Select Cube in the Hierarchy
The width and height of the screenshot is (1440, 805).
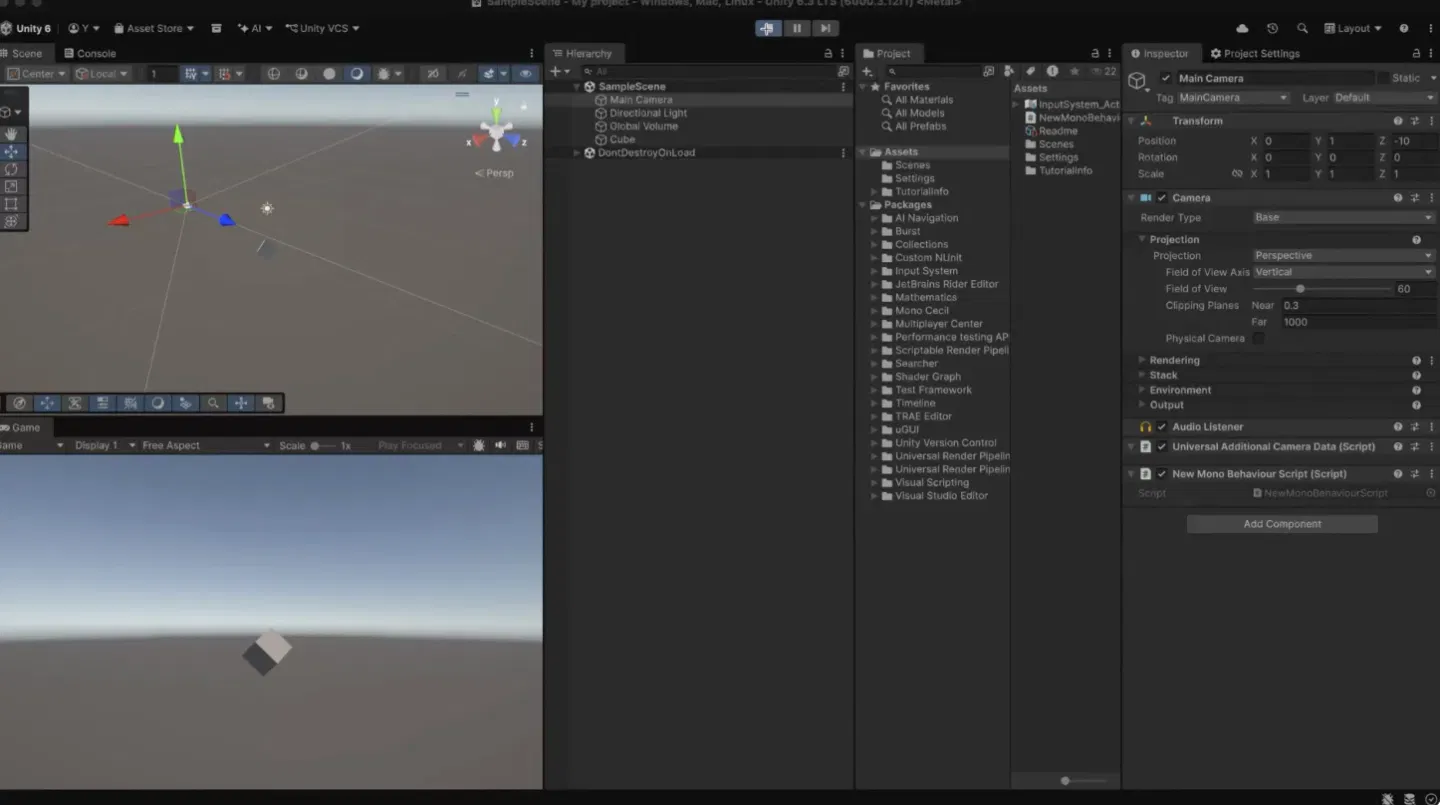click(622, 140)
